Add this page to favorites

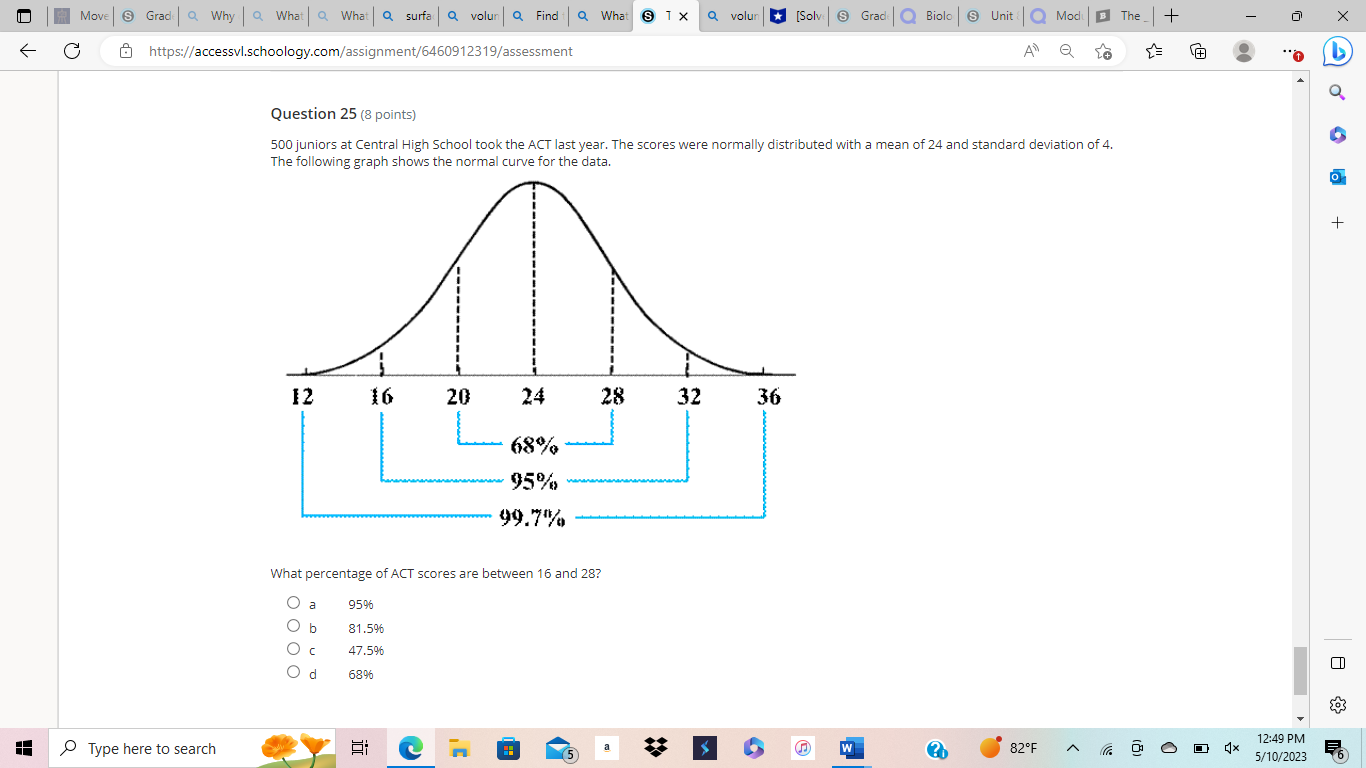click(x=1103, y=51)
